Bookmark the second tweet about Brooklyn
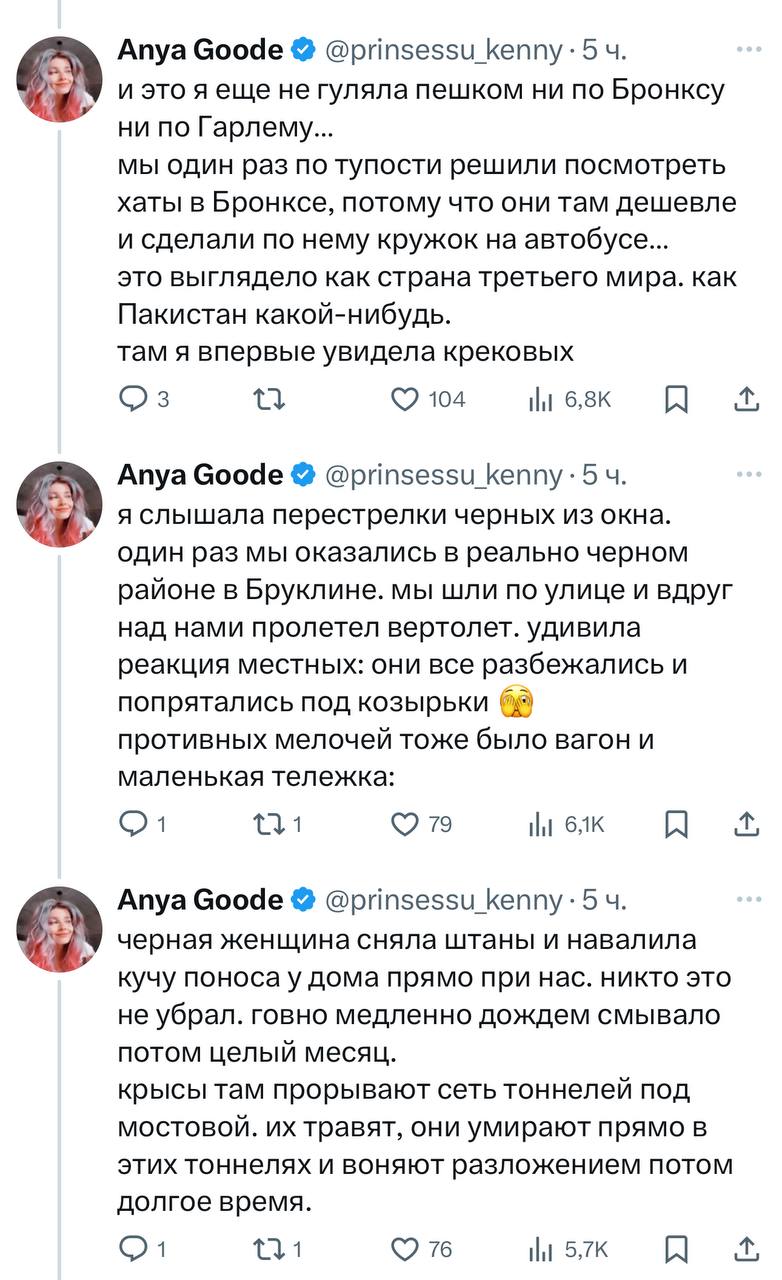 tap(677, 824)
